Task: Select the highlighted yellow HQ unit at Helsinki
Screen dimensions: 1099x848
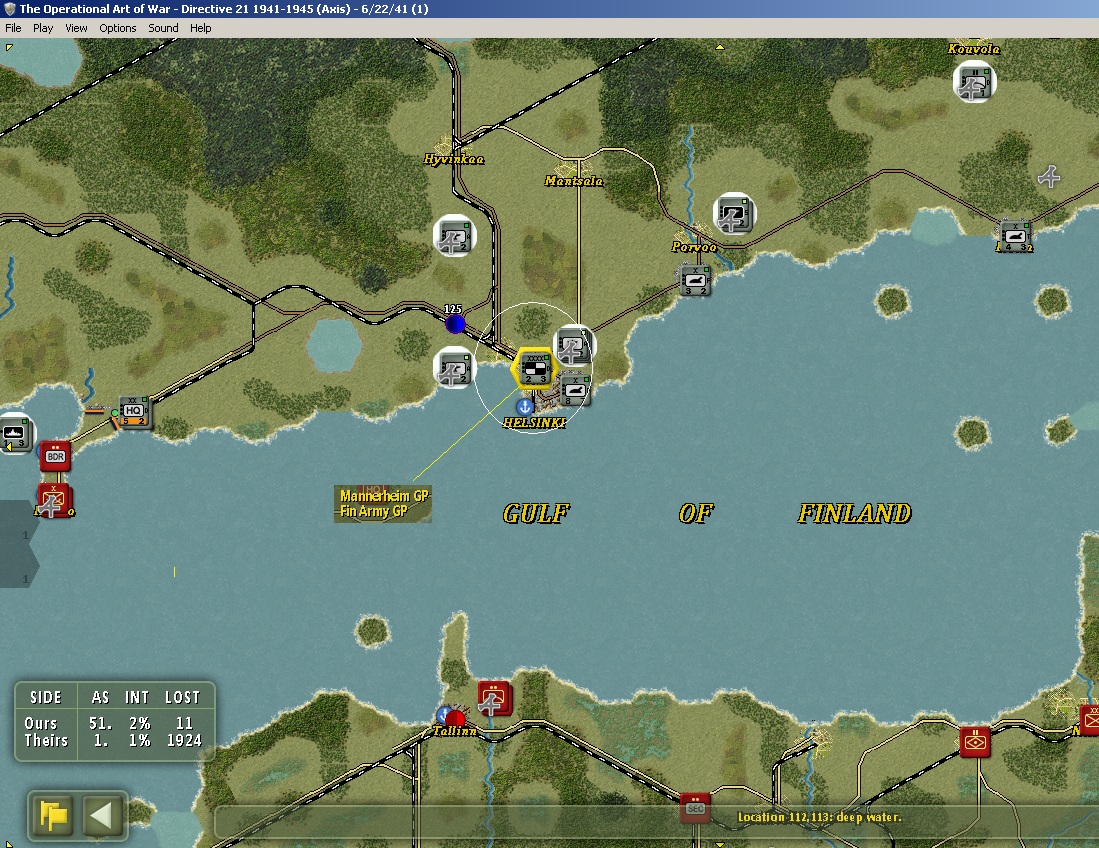Action: click(x=535, y=369)
